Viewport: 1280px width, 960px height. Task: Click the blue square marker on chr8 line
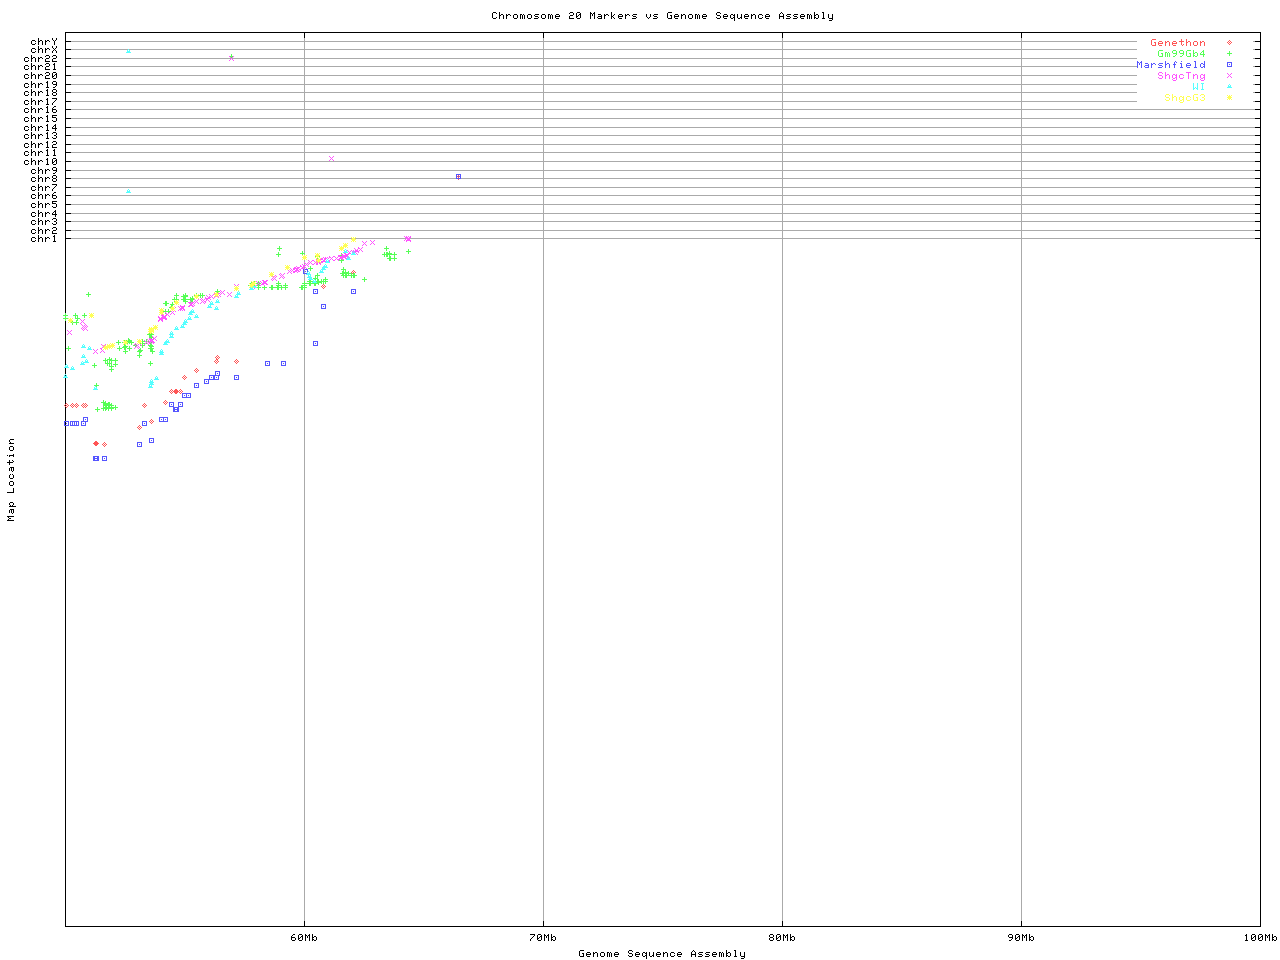(458, 176)
